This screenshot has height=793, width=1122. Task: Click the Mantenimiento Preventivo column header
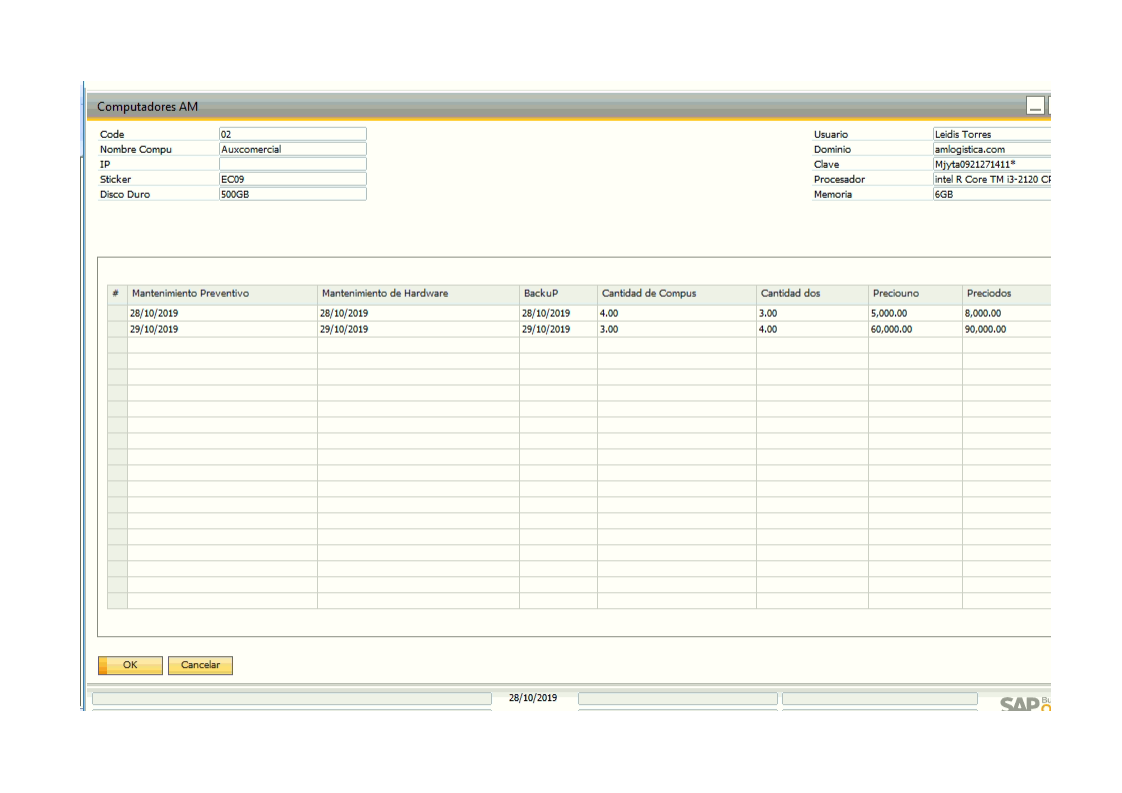(223, 293)
